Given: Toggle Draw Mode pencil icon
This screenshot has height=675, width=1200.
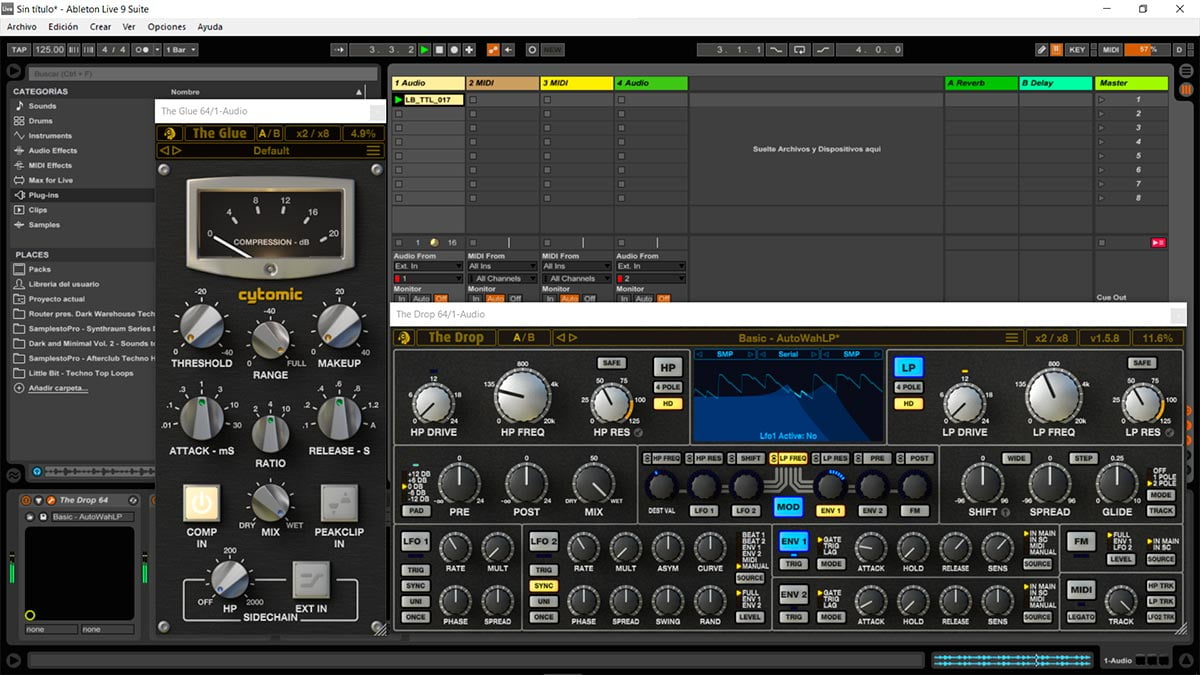Looking at the screenshot, I should pyautogui.click(x=1041, y=49).
